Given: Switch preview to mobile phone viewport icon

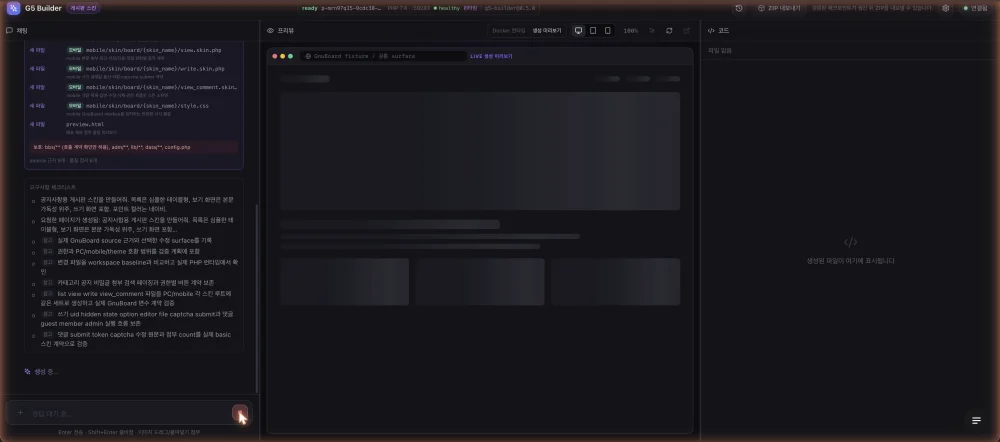Looking at the screenshot, I should pos(607,31).
